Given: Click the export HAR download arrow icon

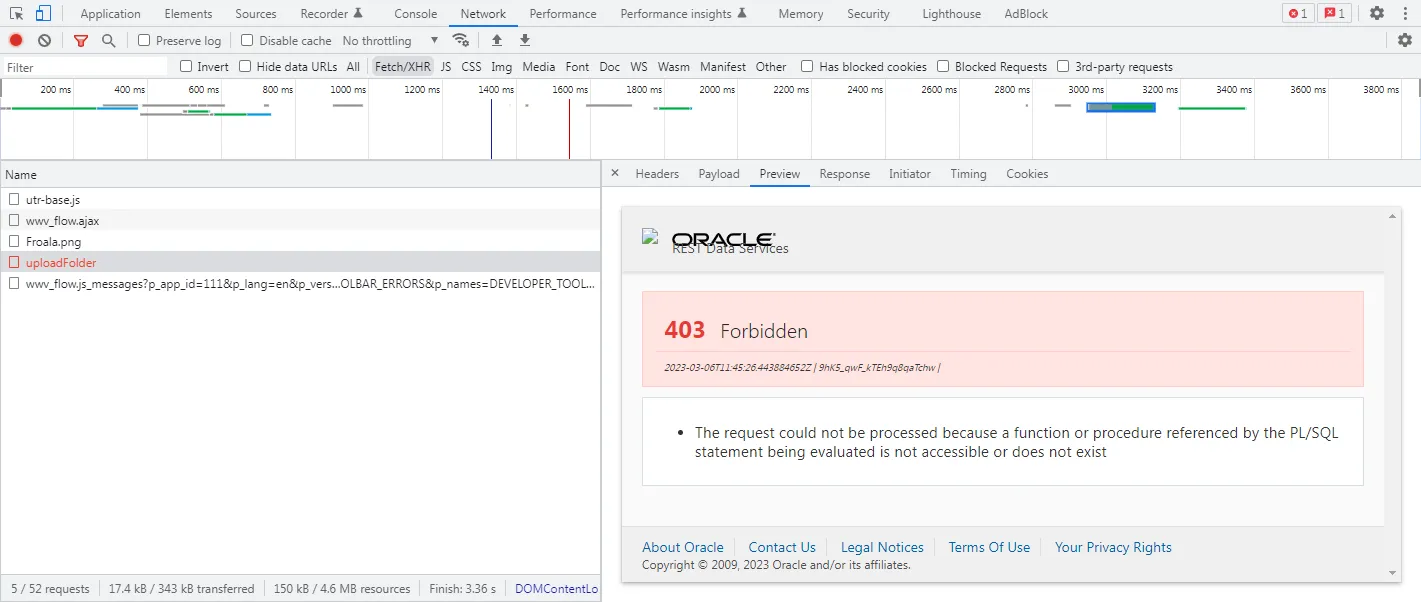Looking at the screenshot, I should coord(525,40).
